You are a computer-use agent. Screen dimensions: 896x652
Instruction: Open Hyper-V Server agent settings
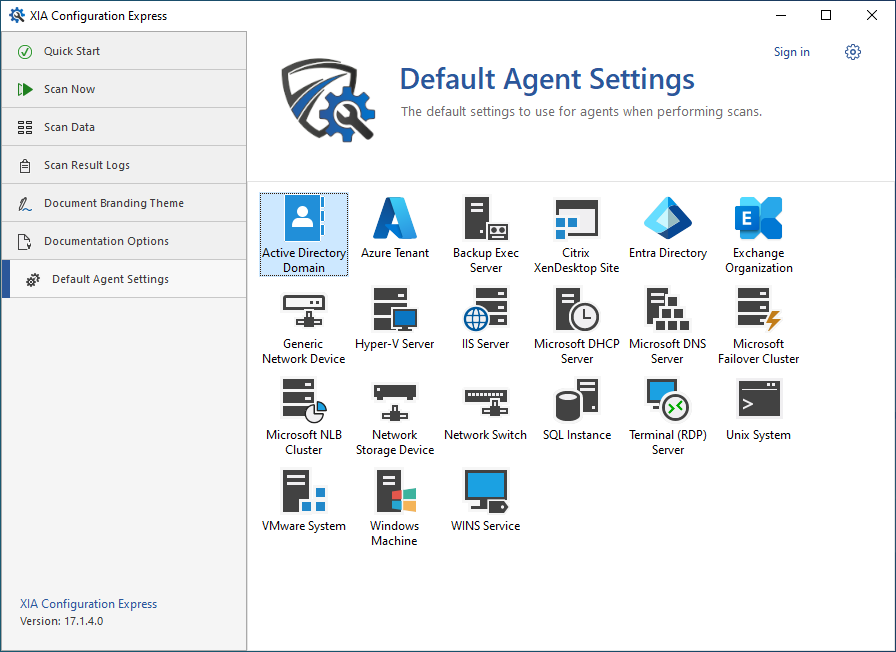395,310
